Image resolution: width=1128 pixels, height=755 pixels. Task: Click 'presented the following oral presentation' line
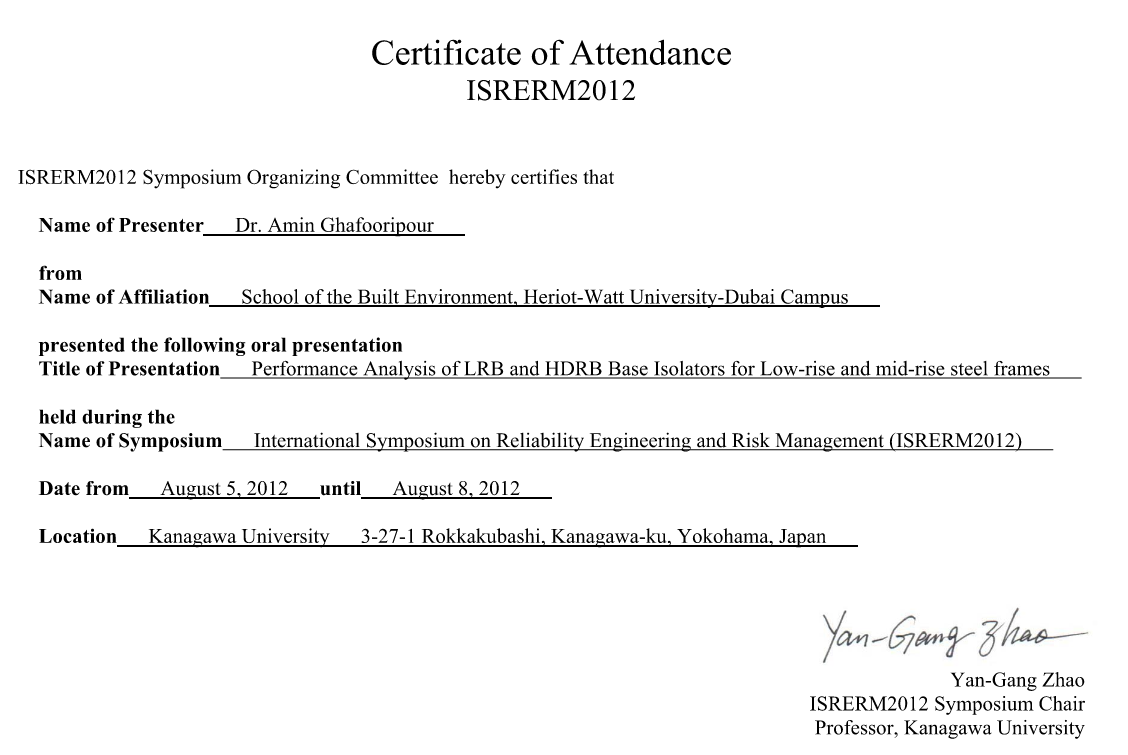(220, 346)
